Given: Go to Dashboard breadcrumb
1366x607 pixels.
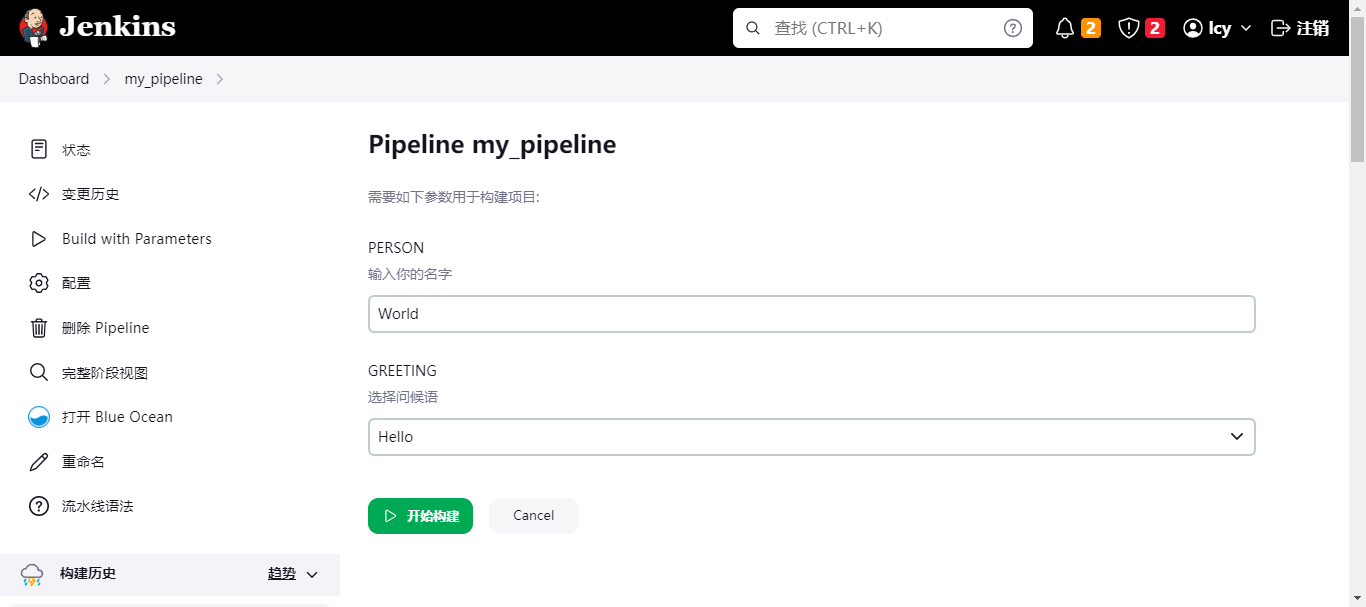Looking at the screenshot, I should [x=54, y=79].
